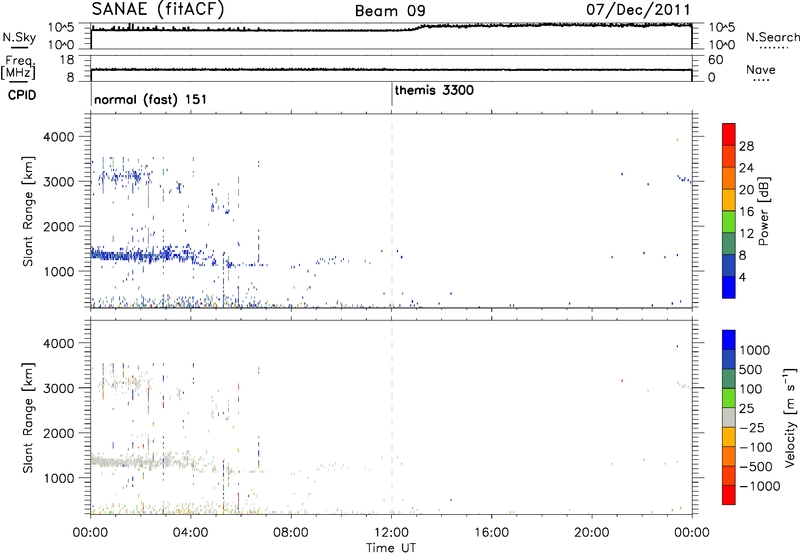Click the red top segment of the power colorbar

point(729,134)
